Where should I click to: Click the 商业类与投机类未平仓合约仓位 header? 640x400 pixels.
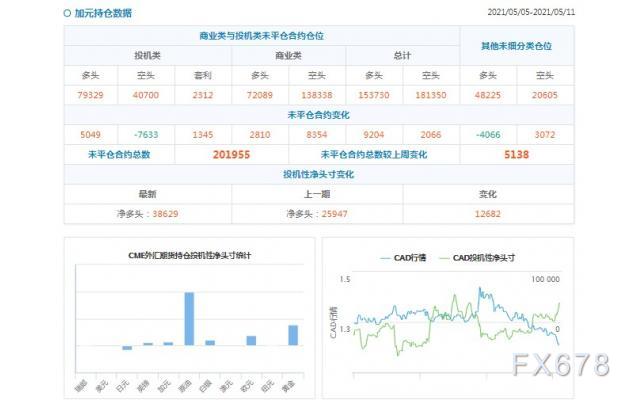262,36
